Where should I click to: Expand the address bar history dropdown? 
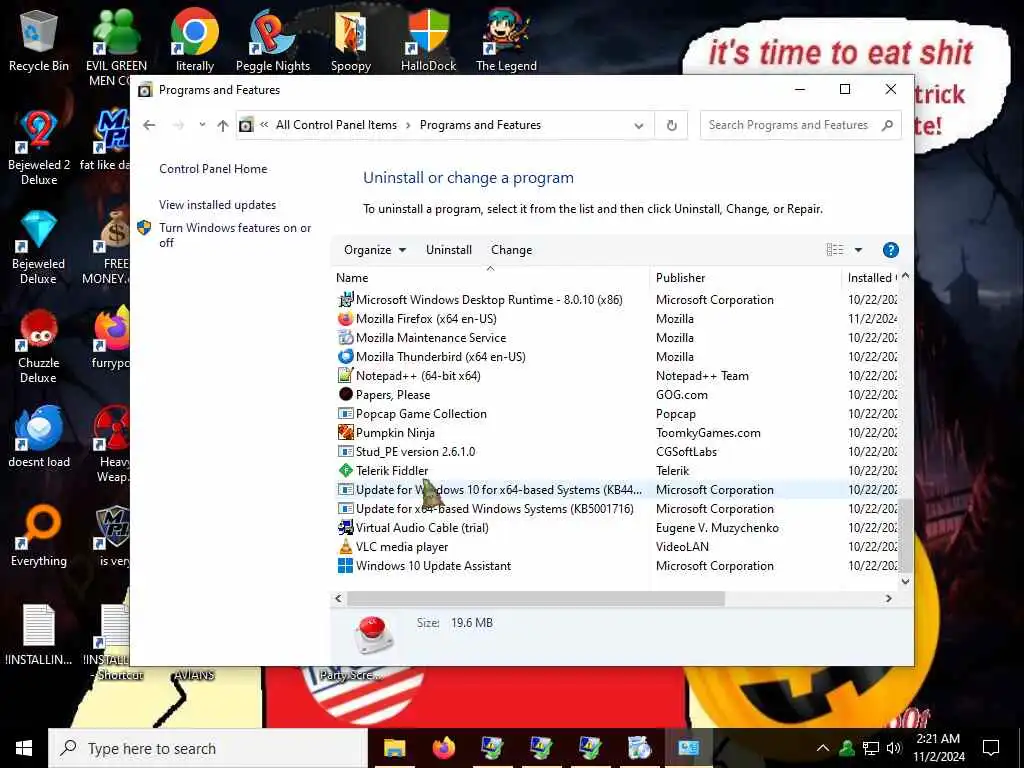pos(639,125)
